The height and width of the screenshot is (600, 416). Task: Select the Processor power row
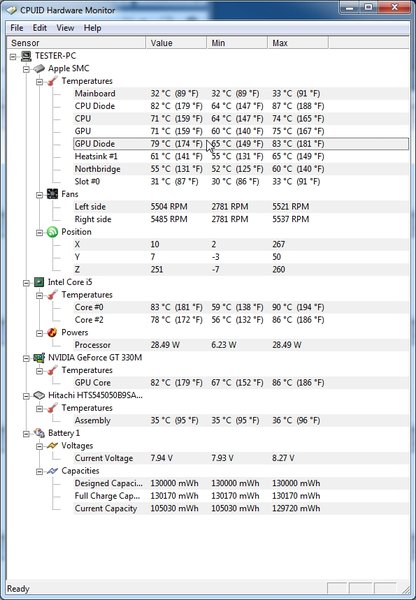coord(241,345)
